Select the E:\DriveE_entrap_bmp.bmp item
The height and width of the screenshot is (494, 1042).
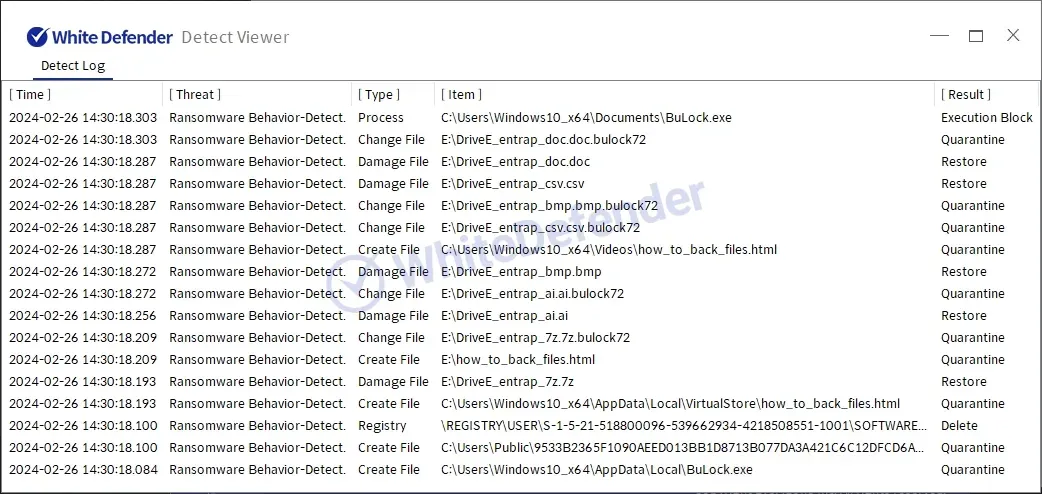(521, 271)
